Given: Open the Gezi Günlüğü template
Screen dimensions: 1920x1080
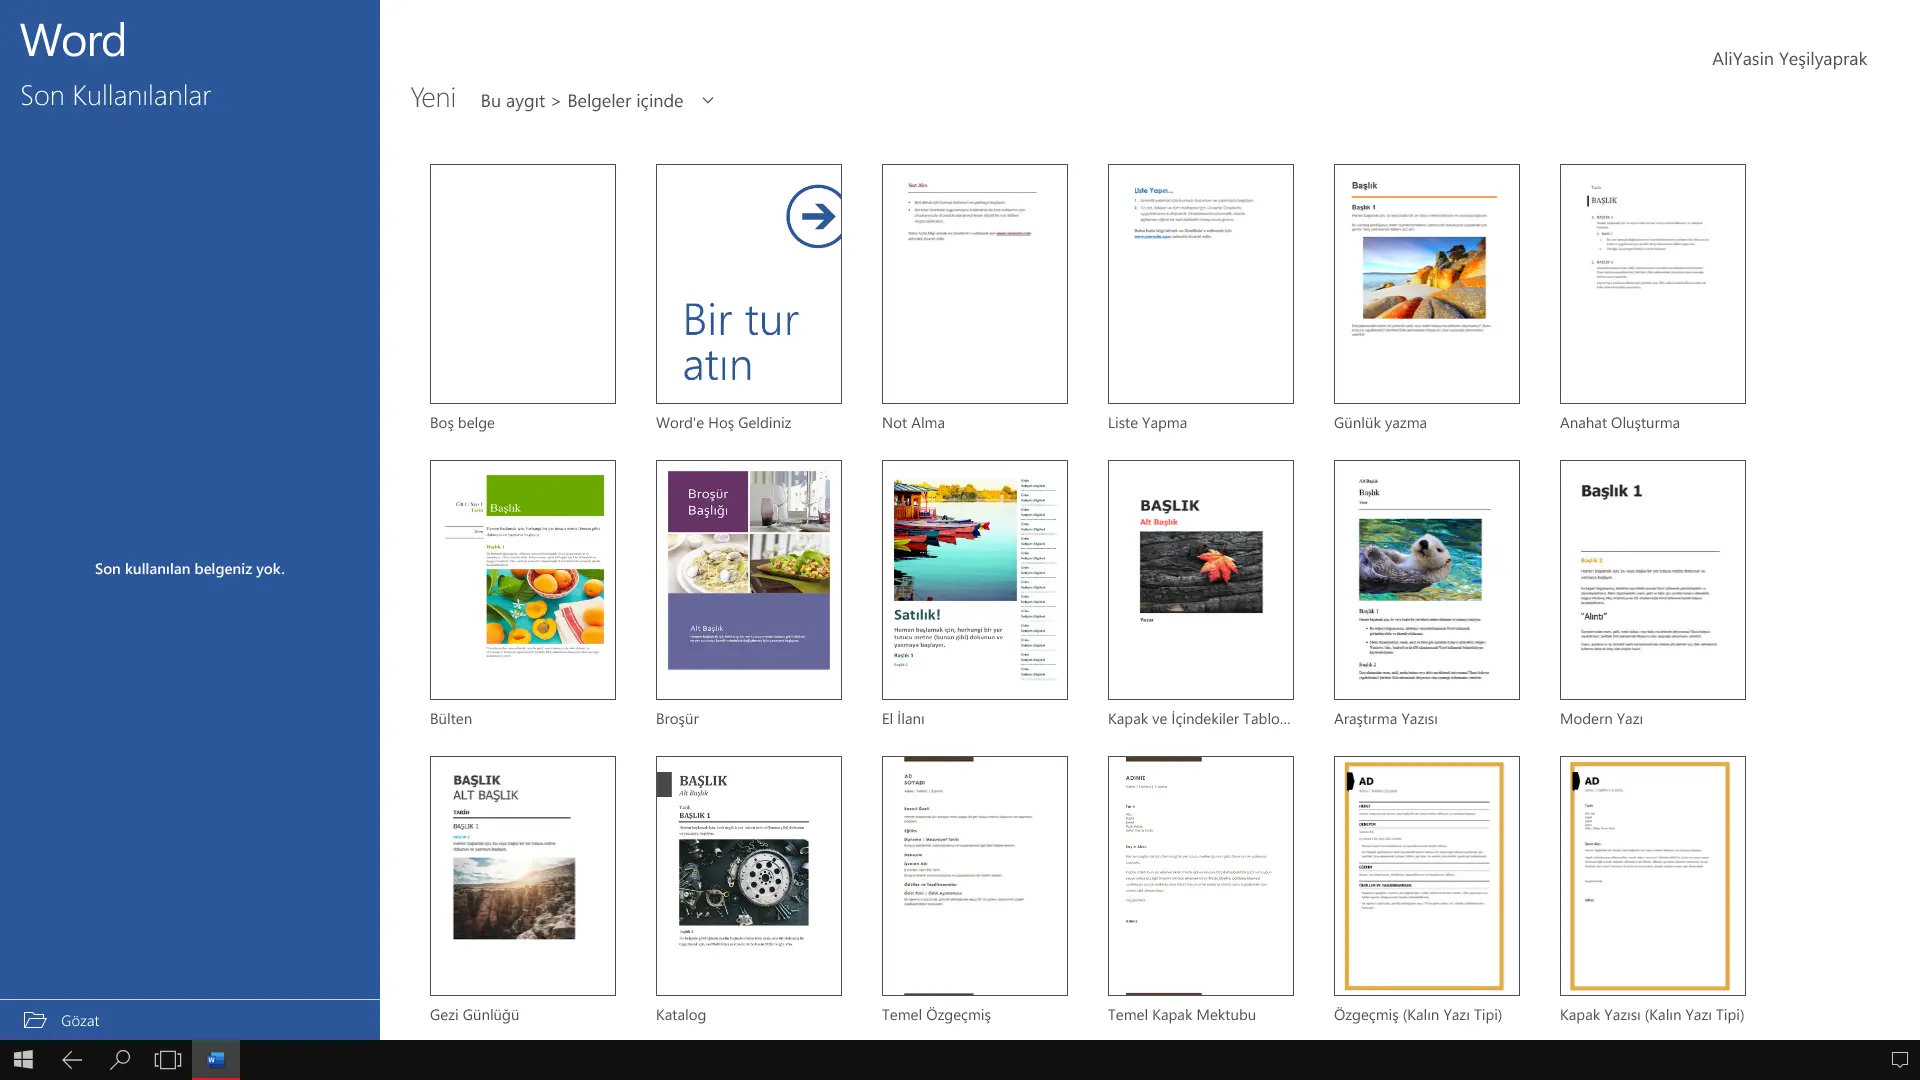Looking at the screenshot, I should tap(523, 876).
